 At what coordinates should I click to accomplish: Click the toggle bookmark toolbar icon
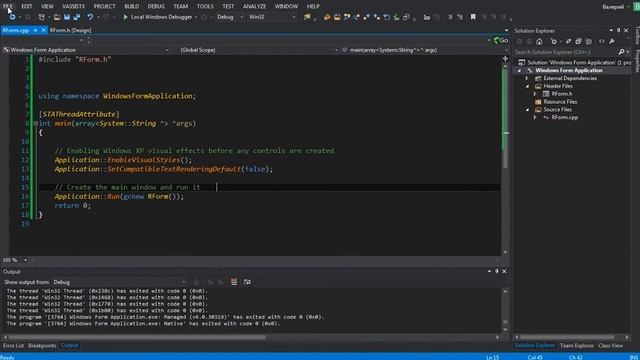click(x=473, y=17)
